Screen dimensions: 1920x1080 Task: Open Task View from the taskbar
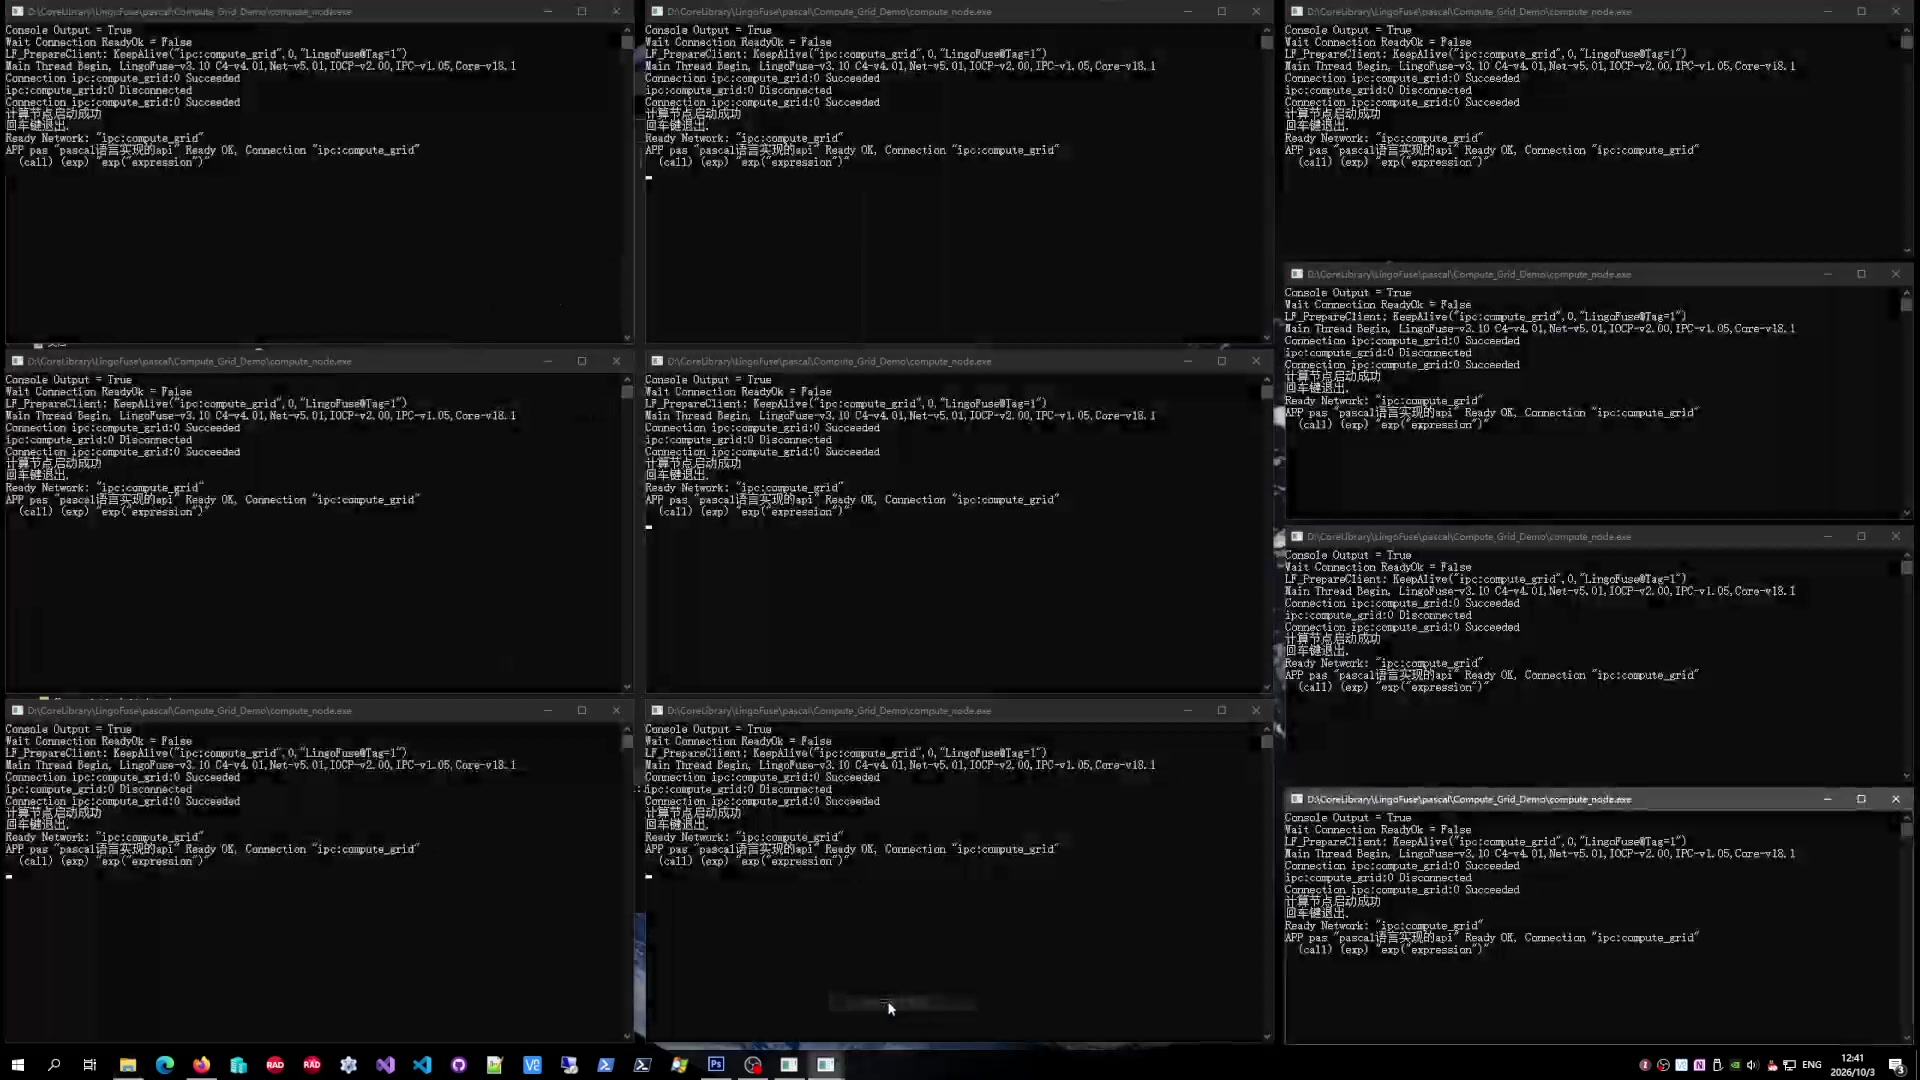click(90, 1065)
